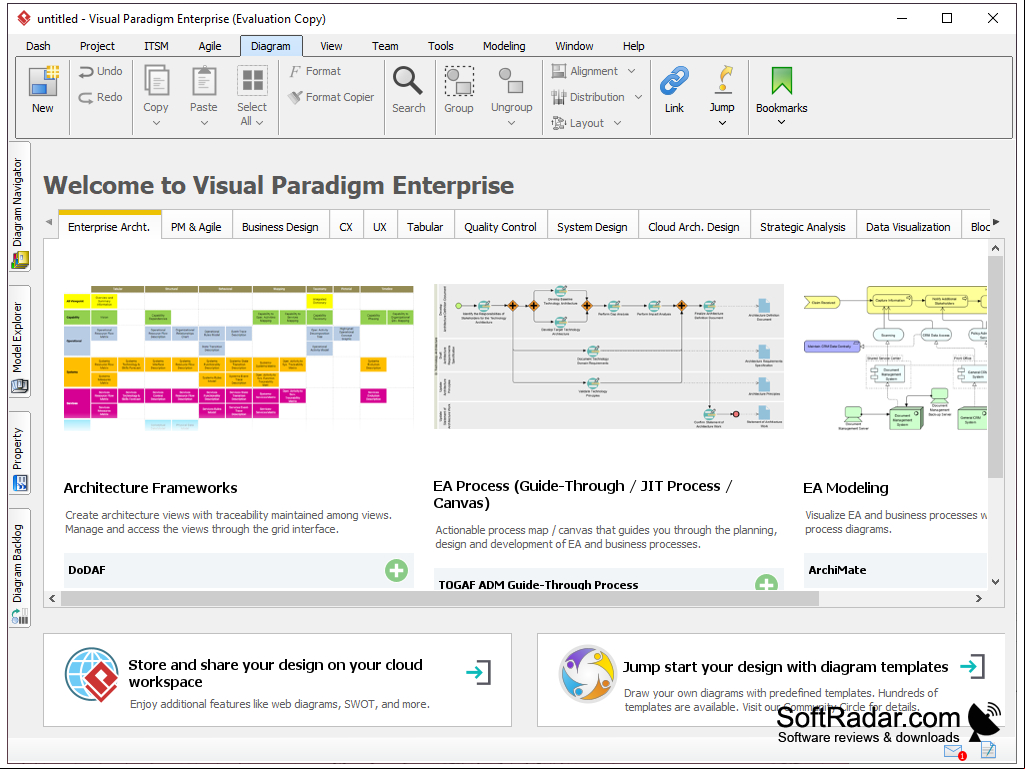The height and width of the screenshot is (769, 1025).
Task: Expand the Paste dropdown arrow
Action: pyautogui.click(x=204, y=123)
